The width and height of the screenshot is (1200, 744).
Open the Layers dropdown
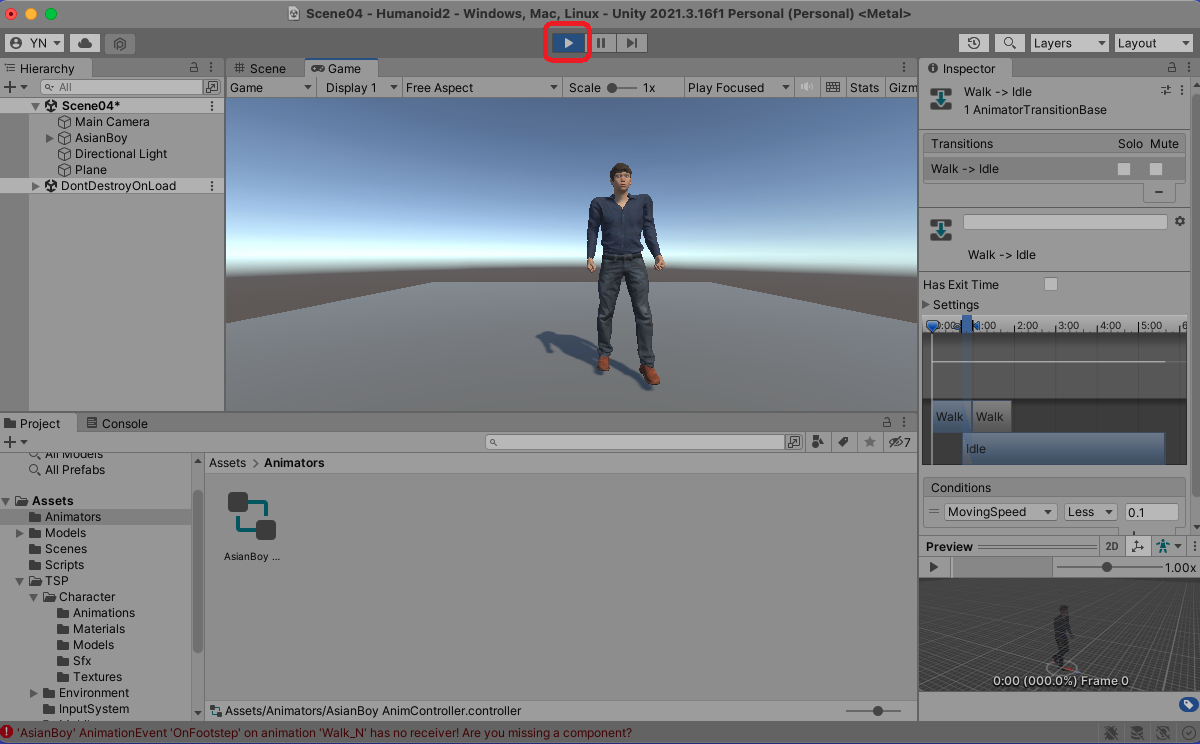(1068, 43)
